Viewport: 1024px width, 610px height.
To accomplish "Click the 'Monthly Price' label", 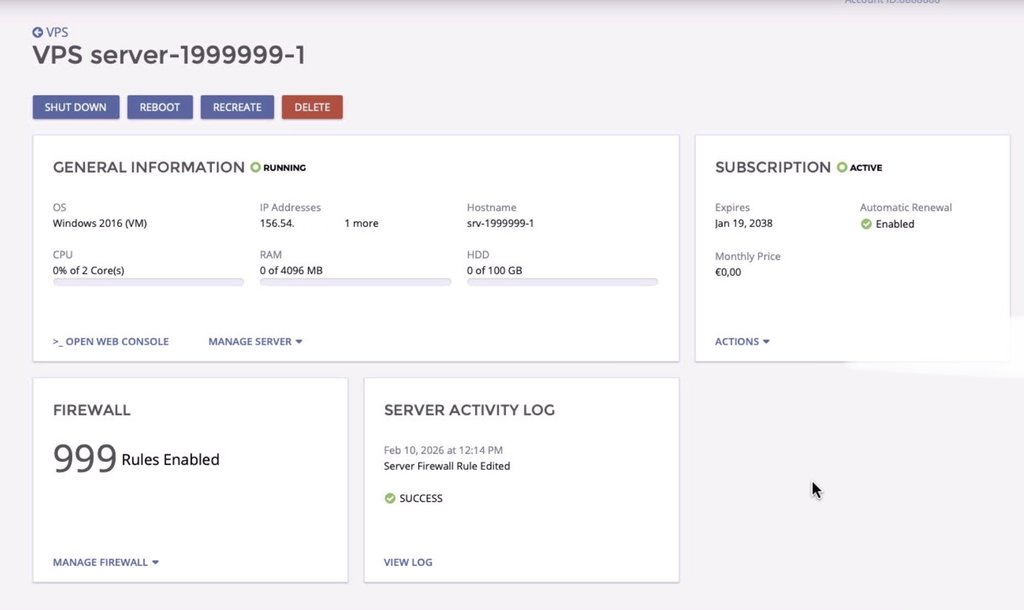I will [748, 257].
